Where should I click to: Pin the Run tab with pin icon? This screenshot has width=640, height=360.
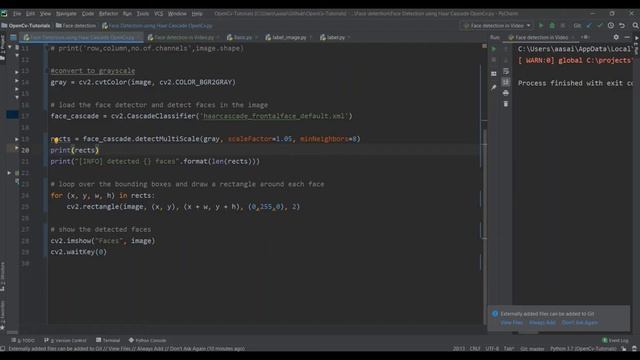pyautogui.click(x=493, y=87)
